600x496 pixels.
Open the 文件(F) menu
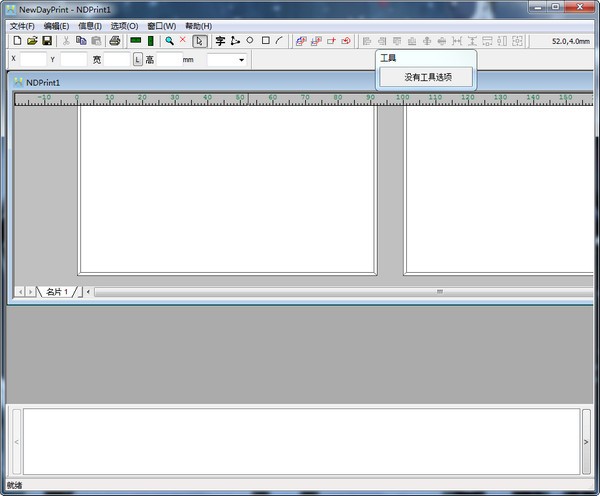(x=22, y=25)
